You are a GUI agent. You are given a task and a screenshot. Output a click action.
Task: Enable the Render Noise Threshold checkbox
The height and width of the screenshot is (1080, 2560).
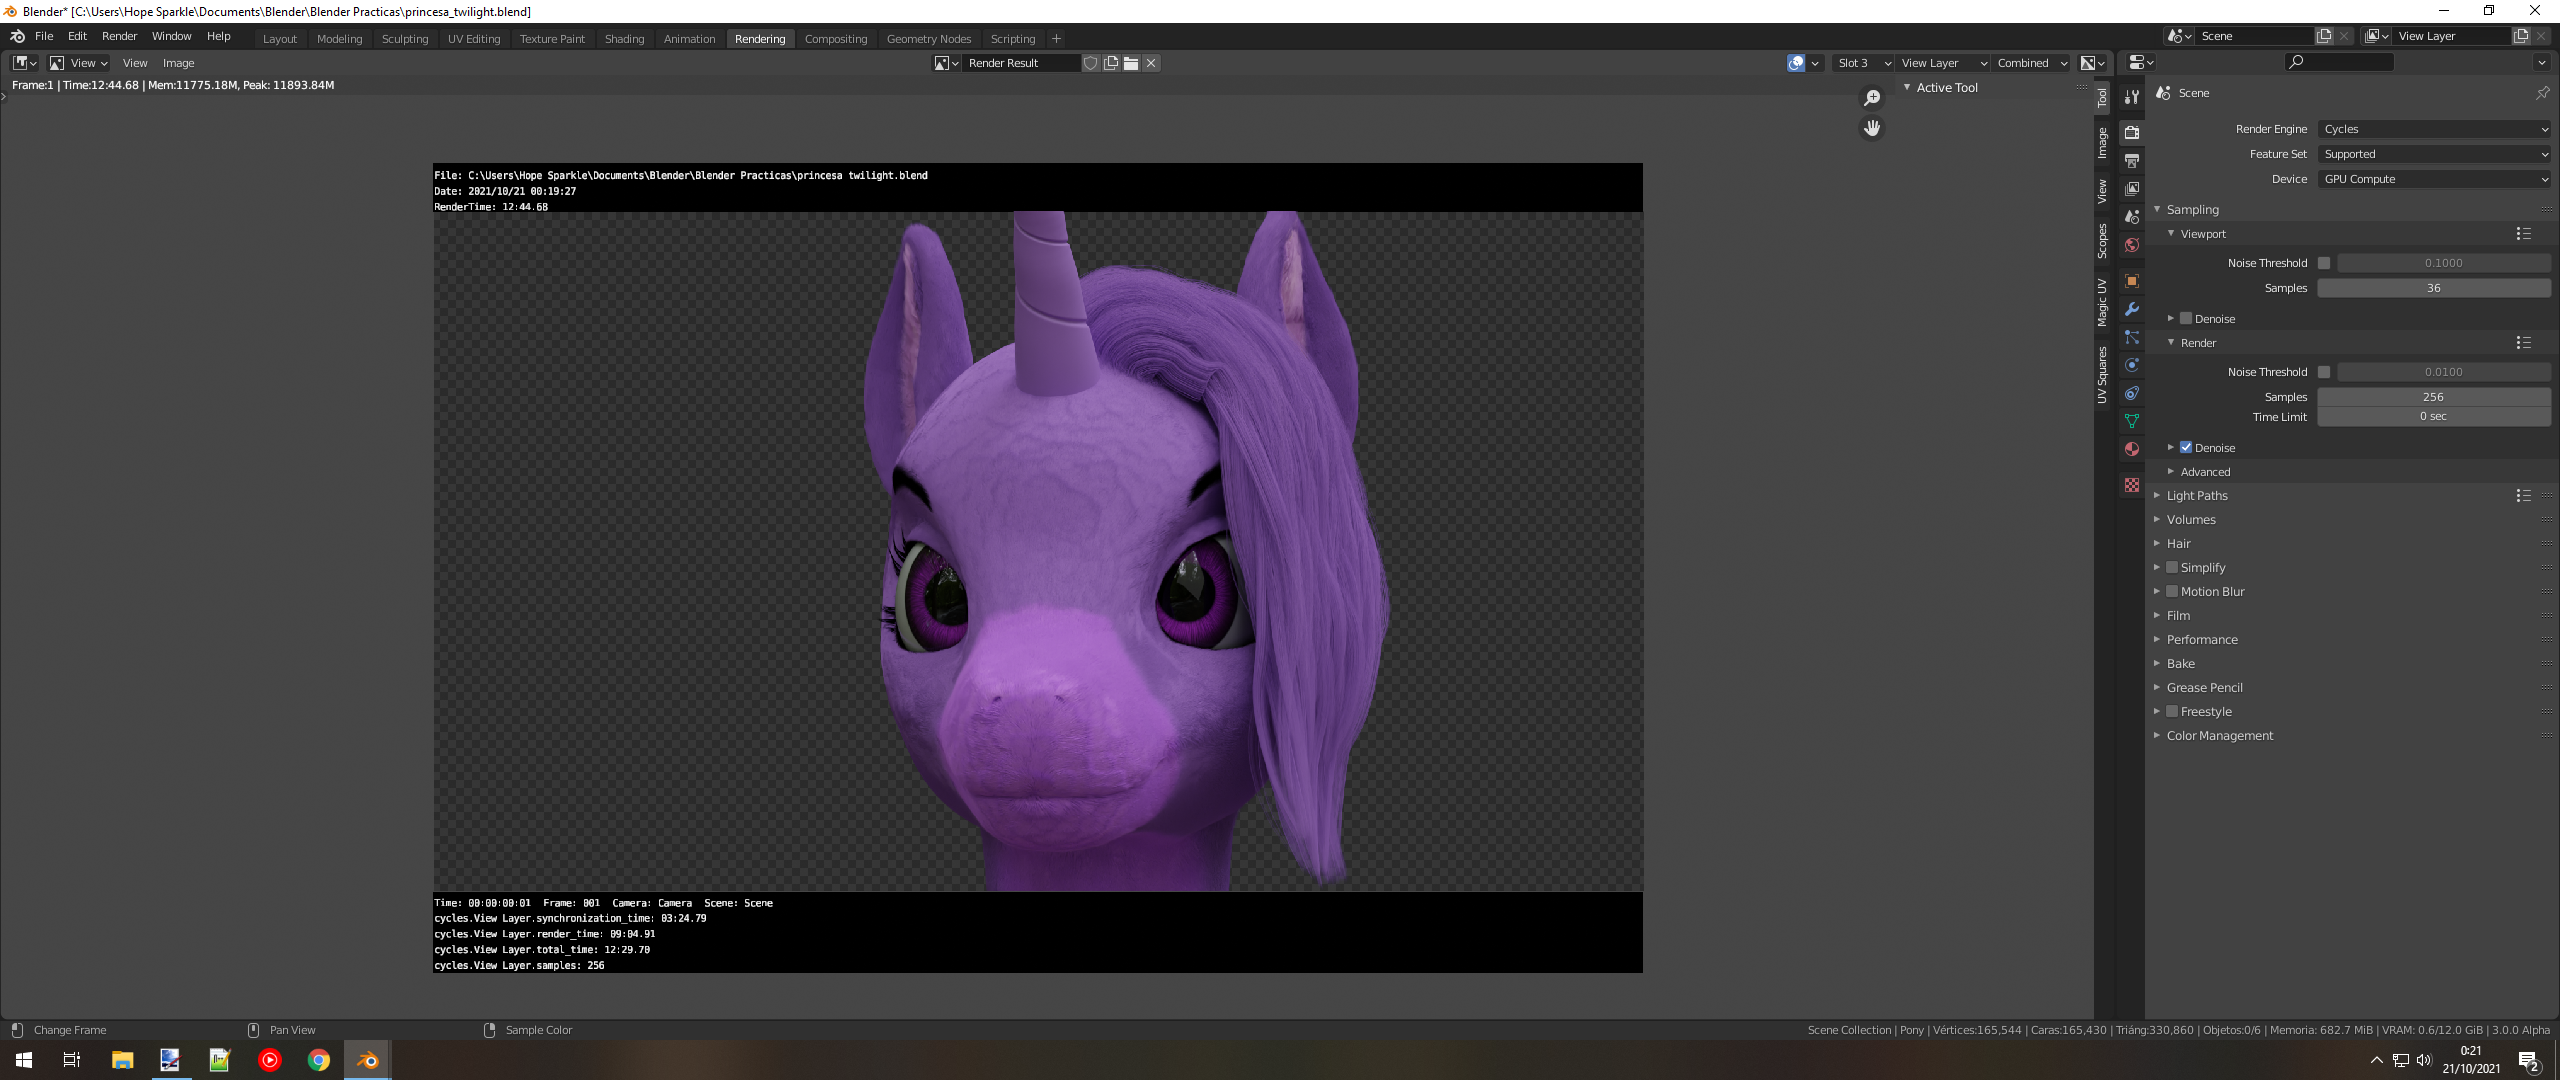(2324, 372)
